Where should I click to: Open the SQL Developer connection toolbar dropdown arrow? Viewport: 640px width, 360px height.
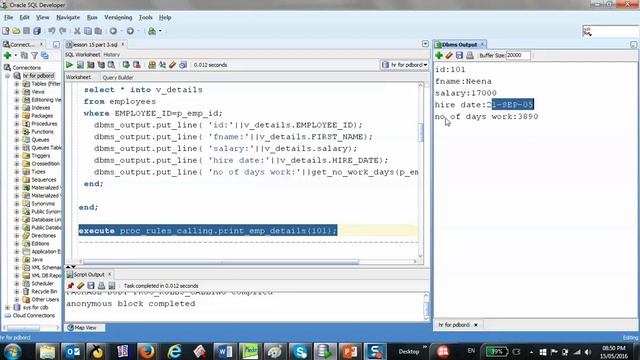[160, 31]
